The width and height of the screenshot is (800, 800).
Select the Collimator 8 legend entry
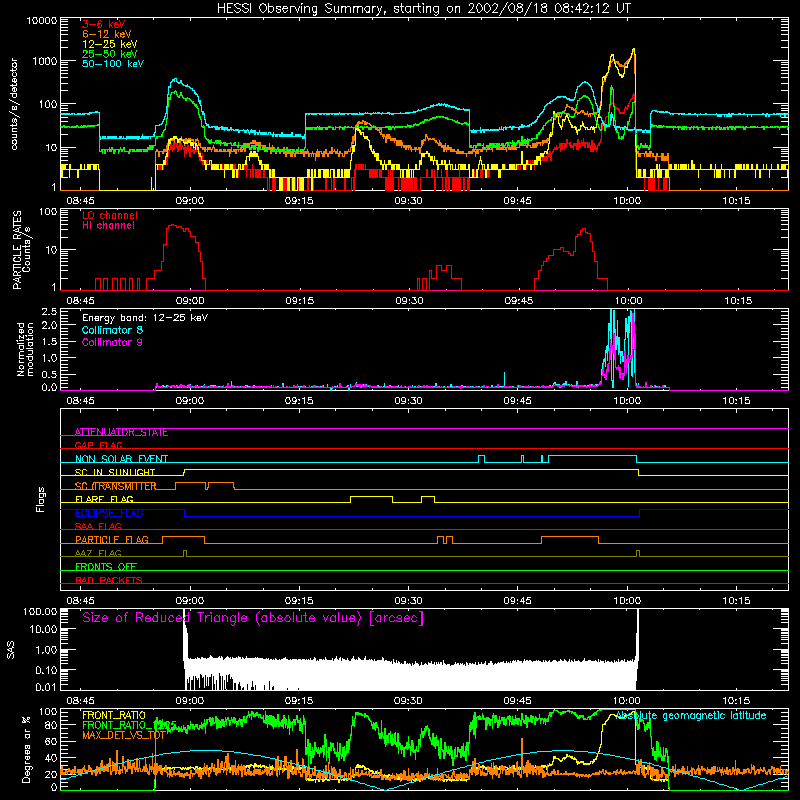[x=112, y=330]
